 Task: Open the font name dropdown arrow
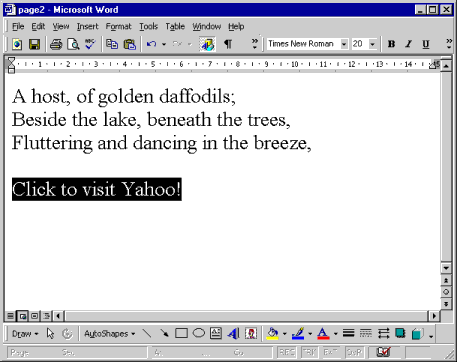coord(344,44)
